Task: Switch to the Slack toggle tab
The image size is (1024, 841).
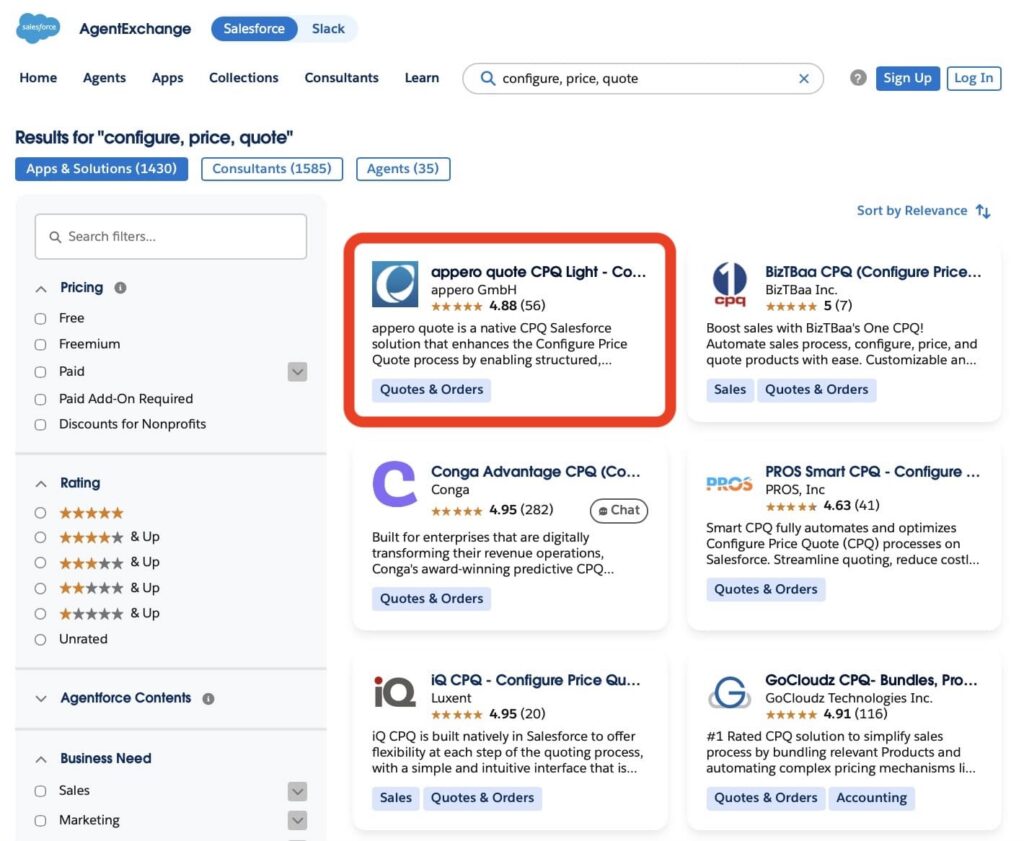Action: (328, 29)
